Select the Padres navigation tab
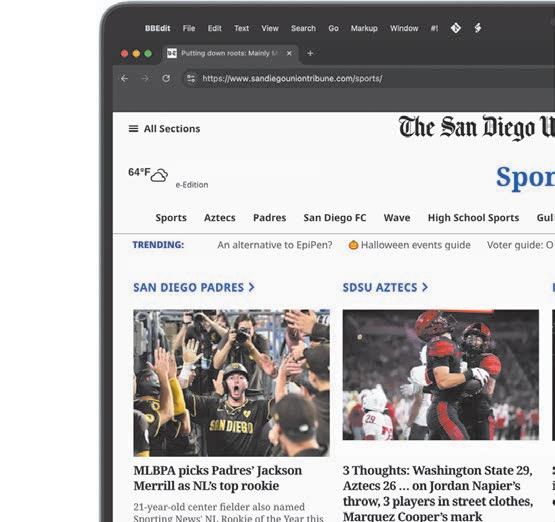Viewport: 555px width, 522px height. pyautogui.click(x=269, y=218)
